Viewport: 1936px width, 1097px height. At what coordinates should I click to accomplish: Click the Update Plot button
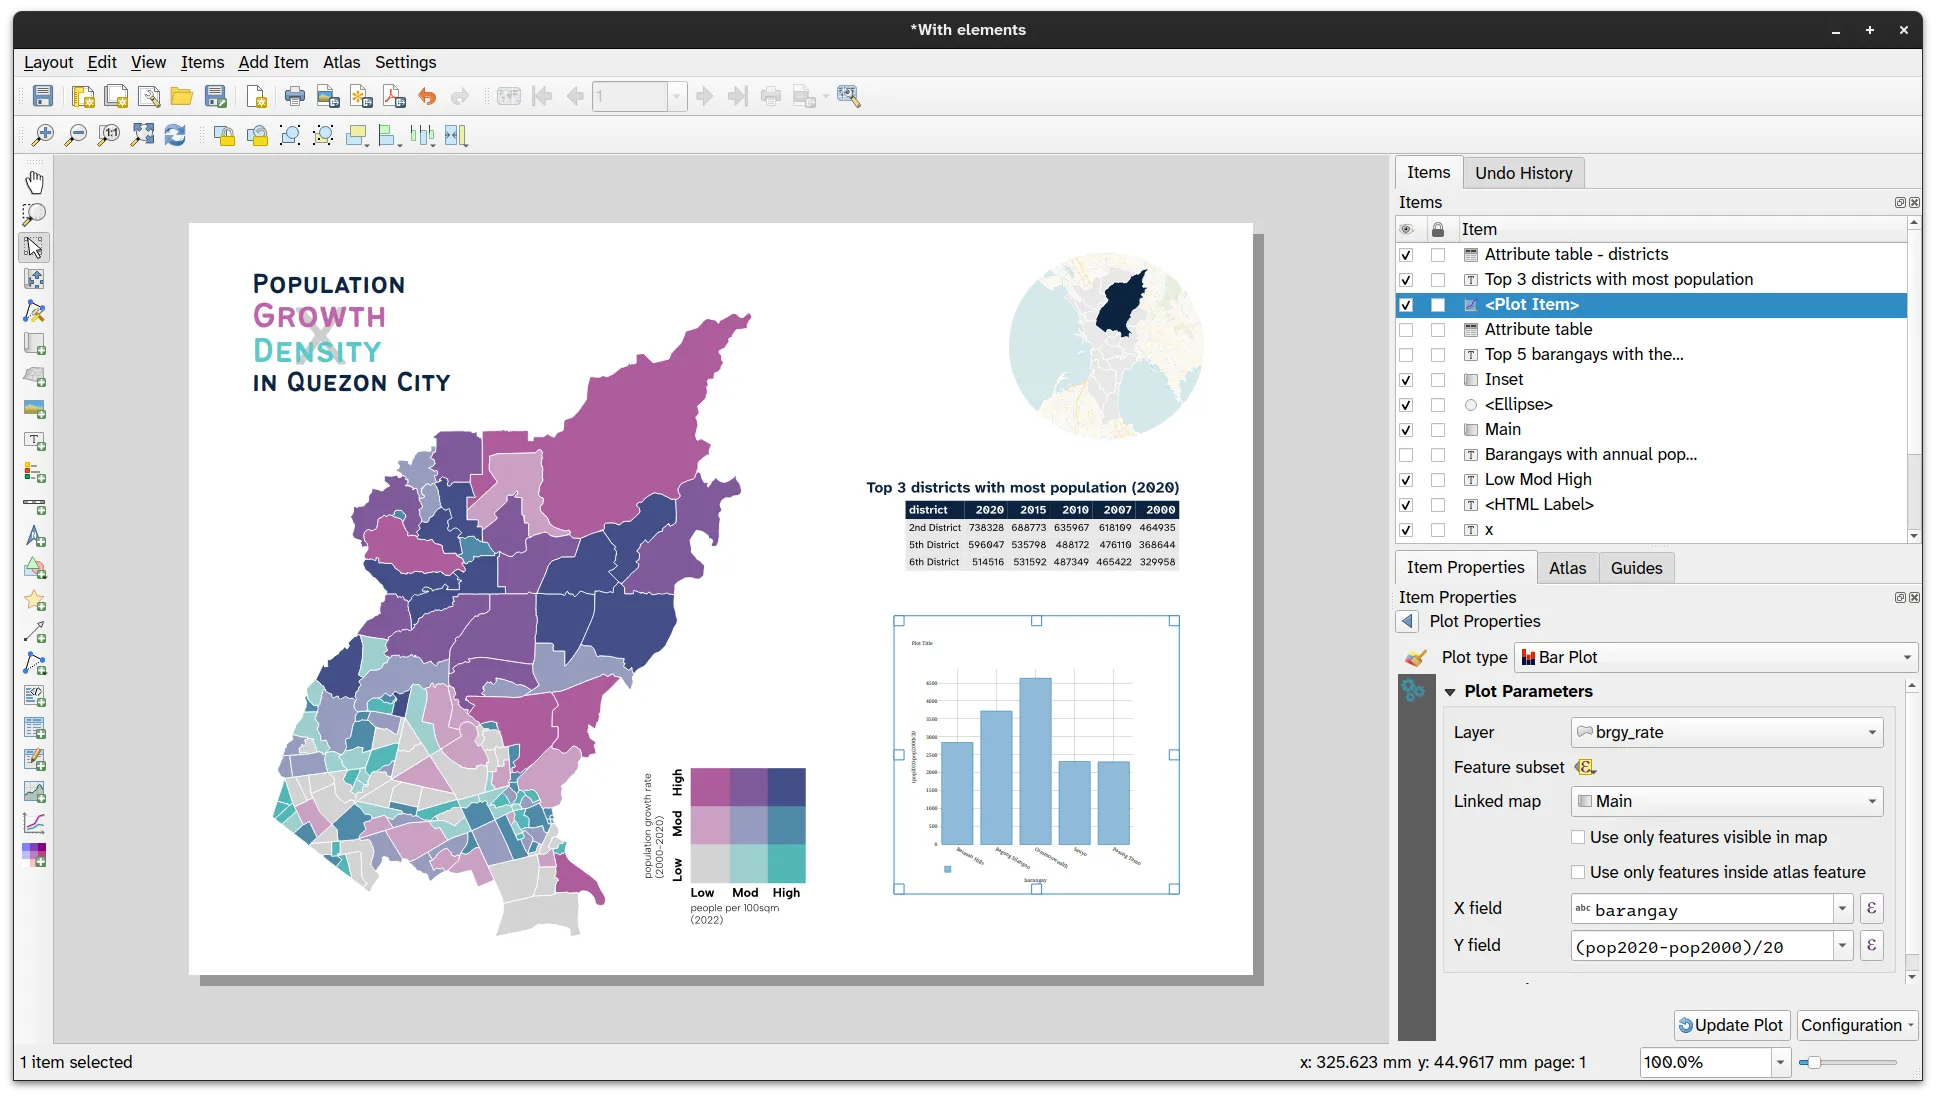1731,1025
